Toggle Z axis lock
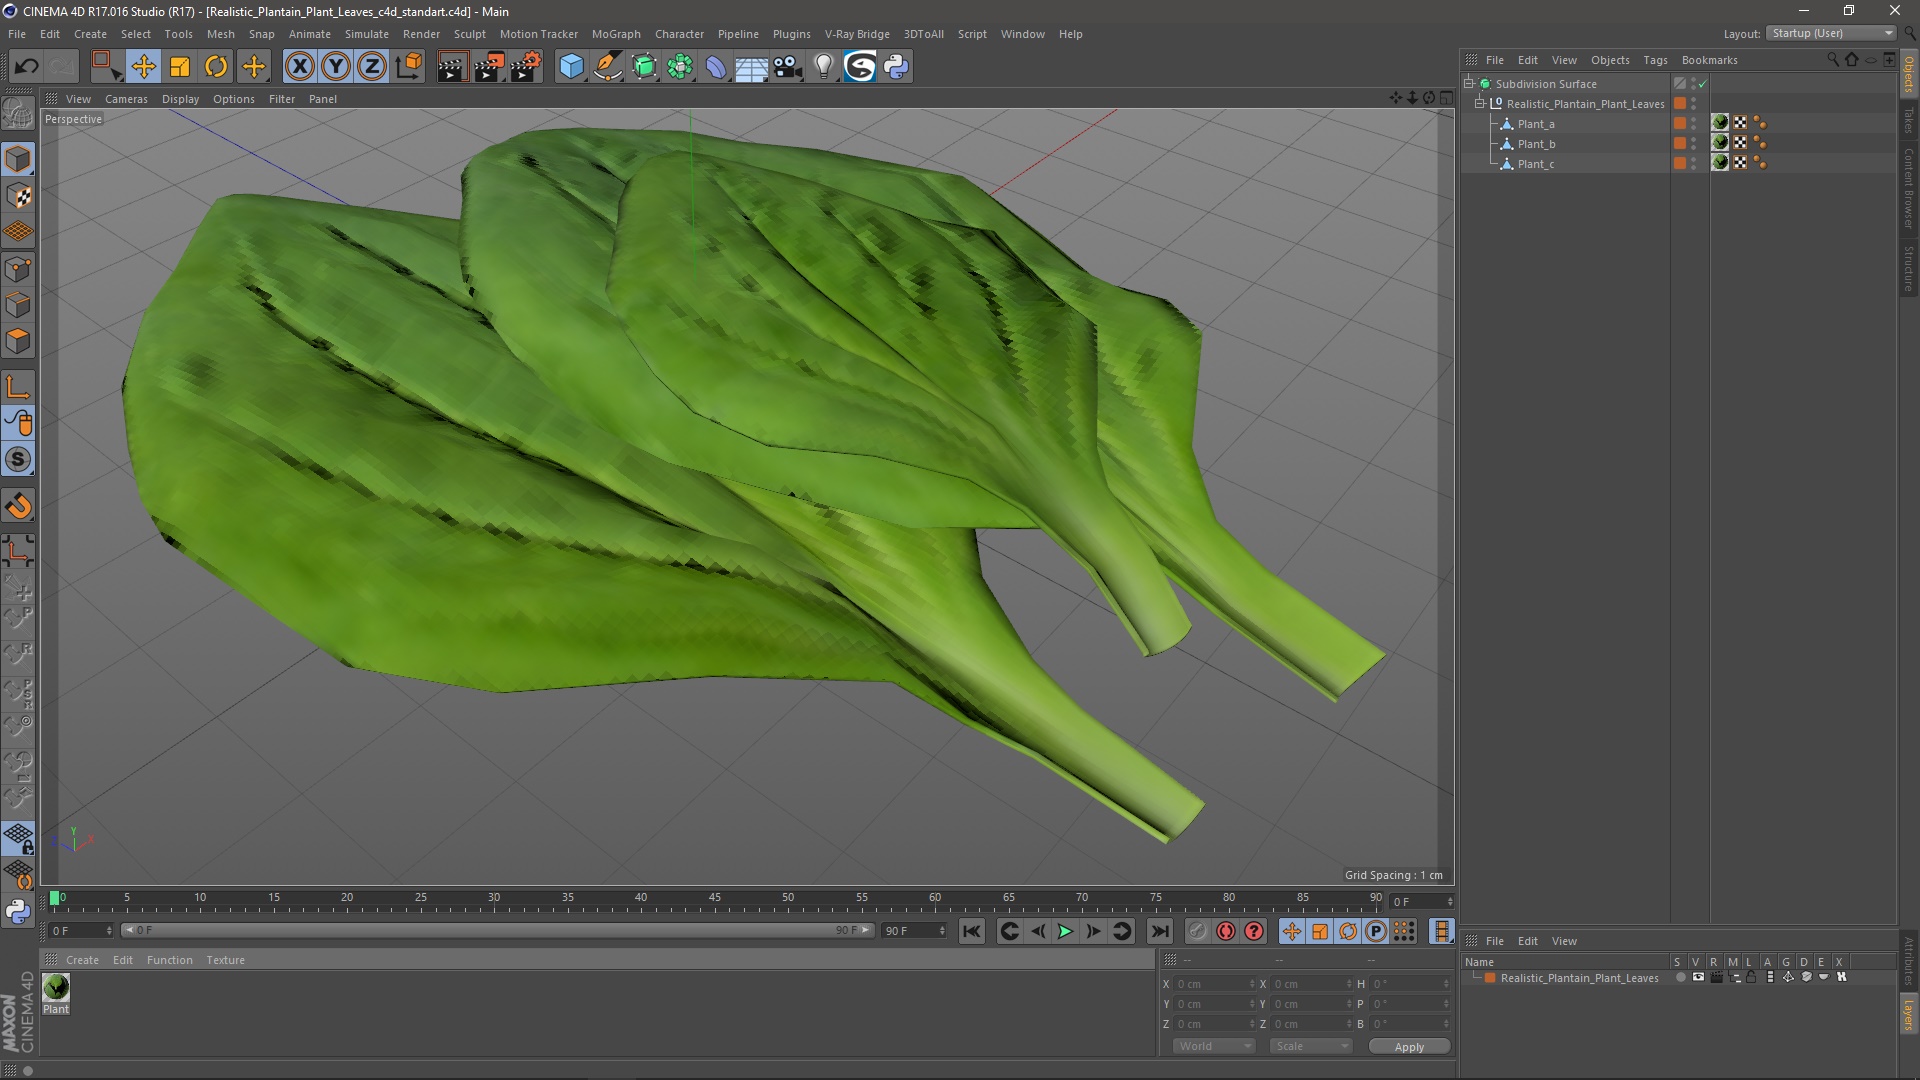 [x=372, y=67]
